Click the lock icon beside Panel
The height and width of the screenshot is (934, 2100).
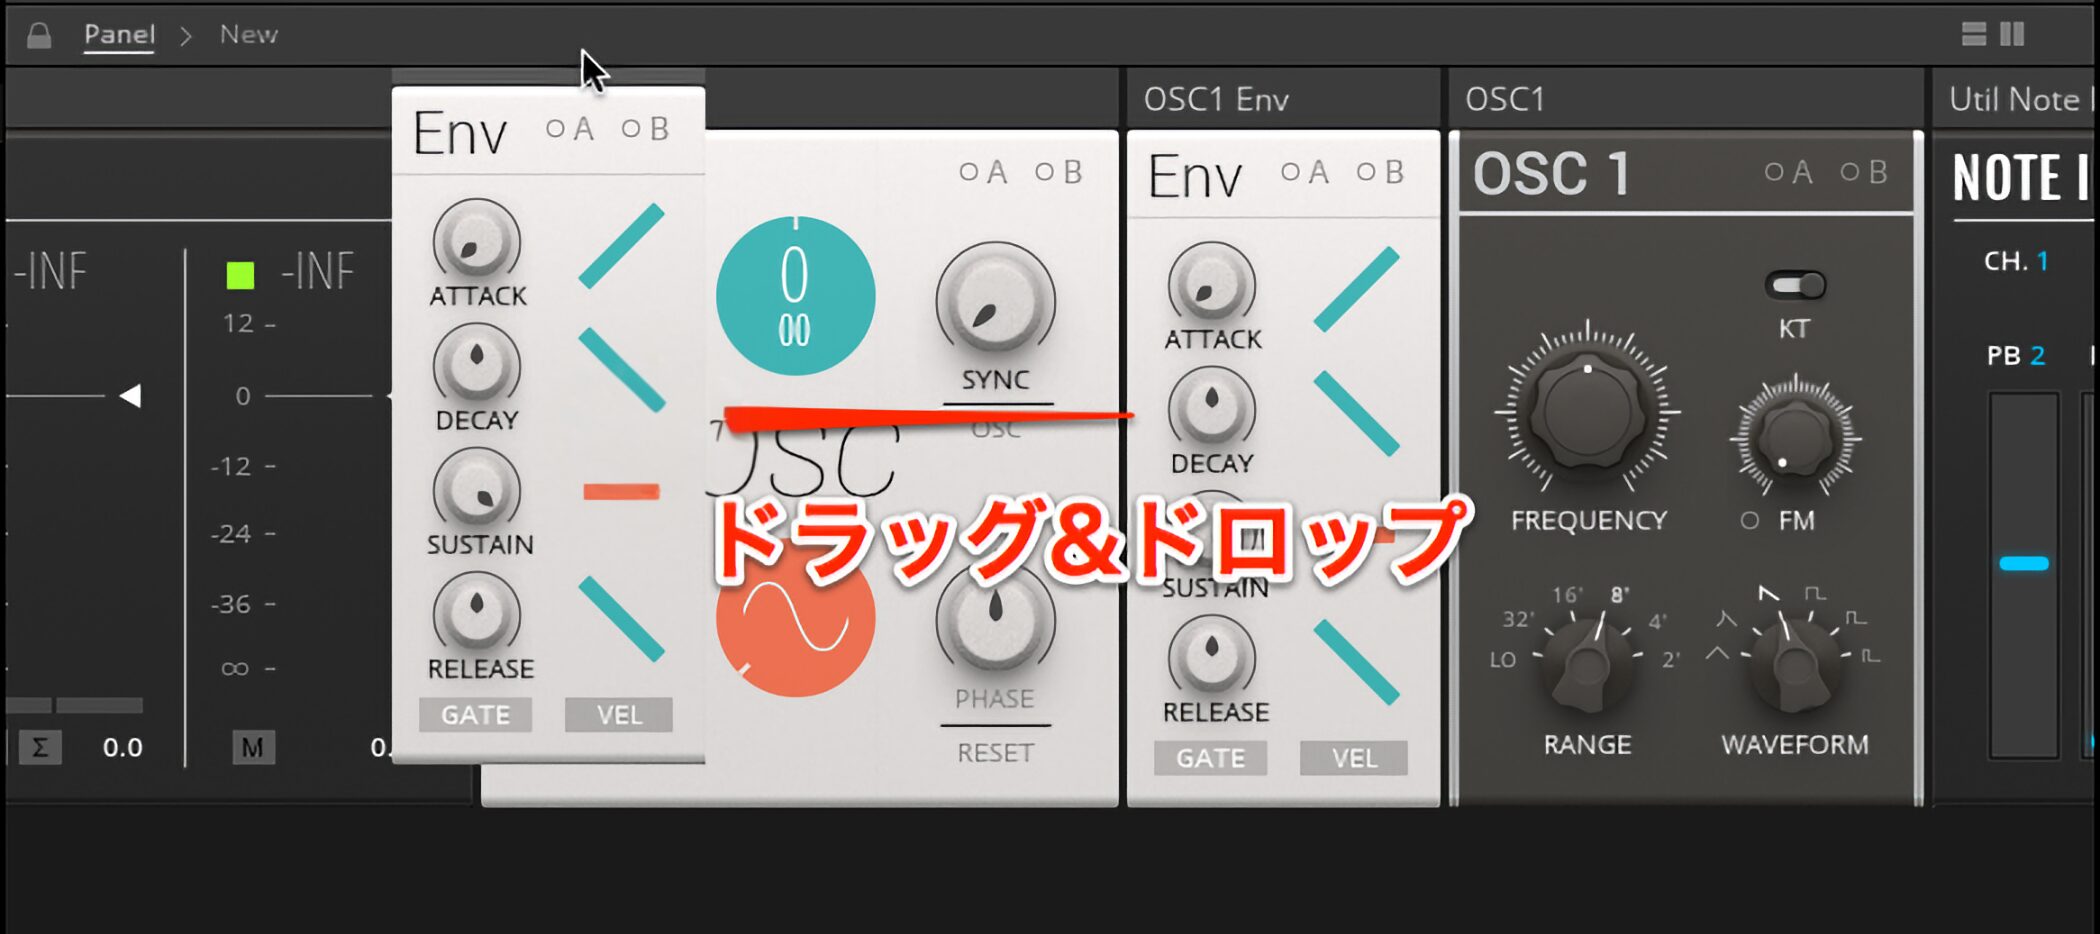click(39, 35)
